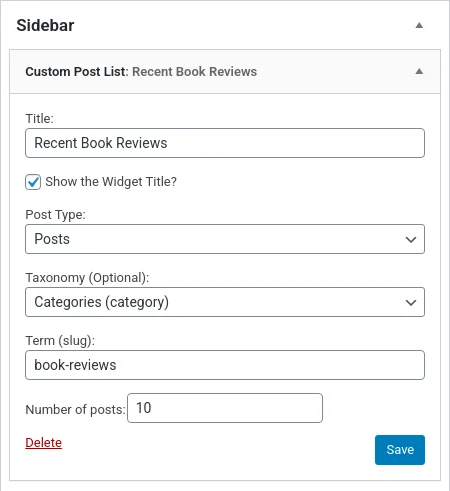Click the Number of posts field
Viewport: 450px width, 491px height.
pos(225,408)
